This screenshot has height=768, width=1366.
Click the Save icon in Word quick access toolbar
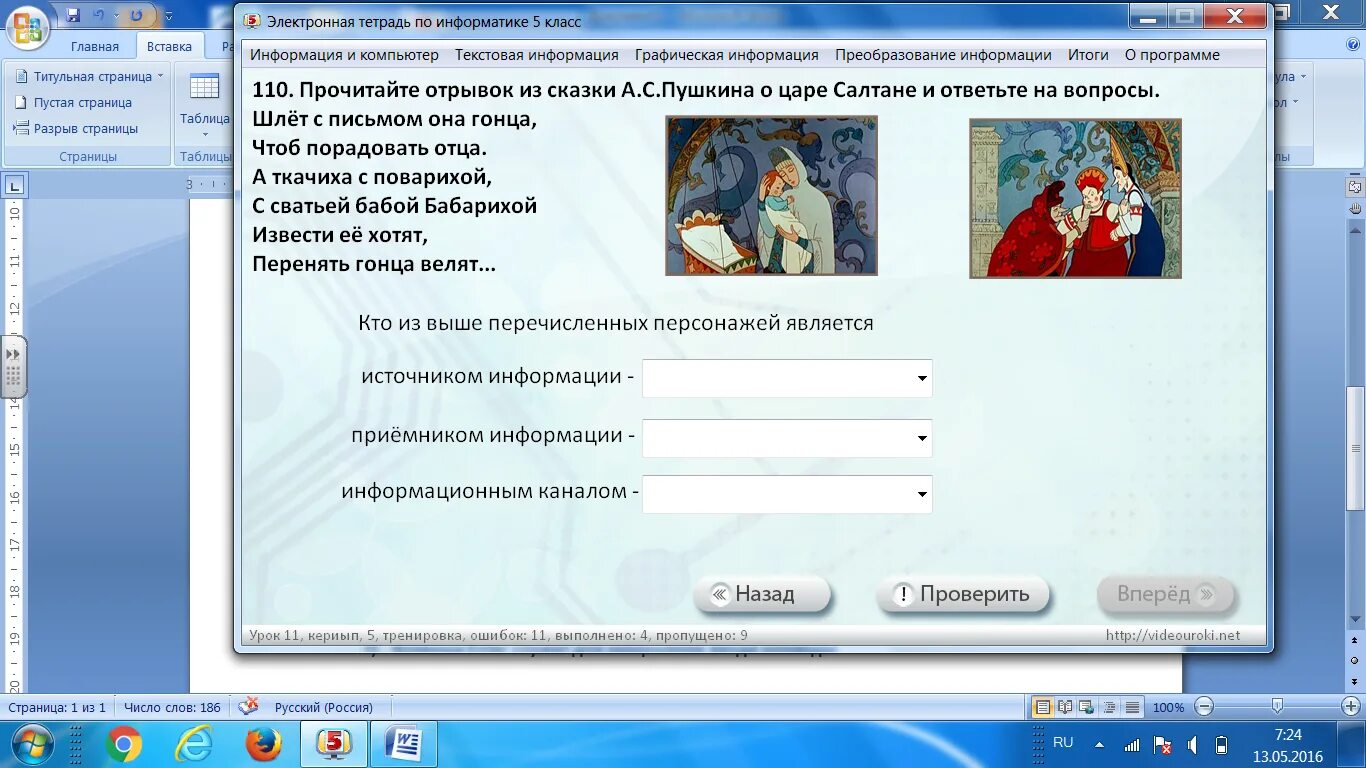(73, 16)
